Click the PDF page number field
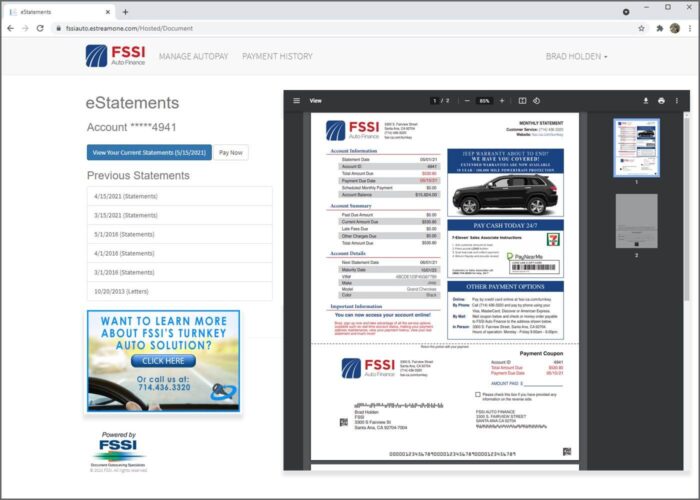700x500 pixels. (x=434, y=100)
